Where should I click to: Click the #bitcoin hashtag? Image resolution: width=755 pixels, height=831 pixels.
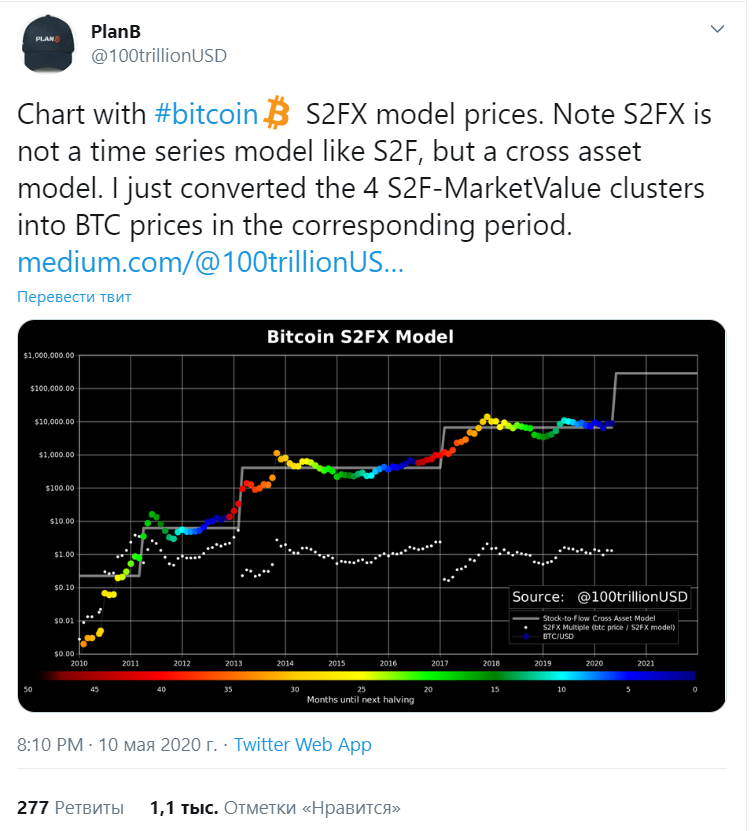pyautogui.click(x=206, y=114)
